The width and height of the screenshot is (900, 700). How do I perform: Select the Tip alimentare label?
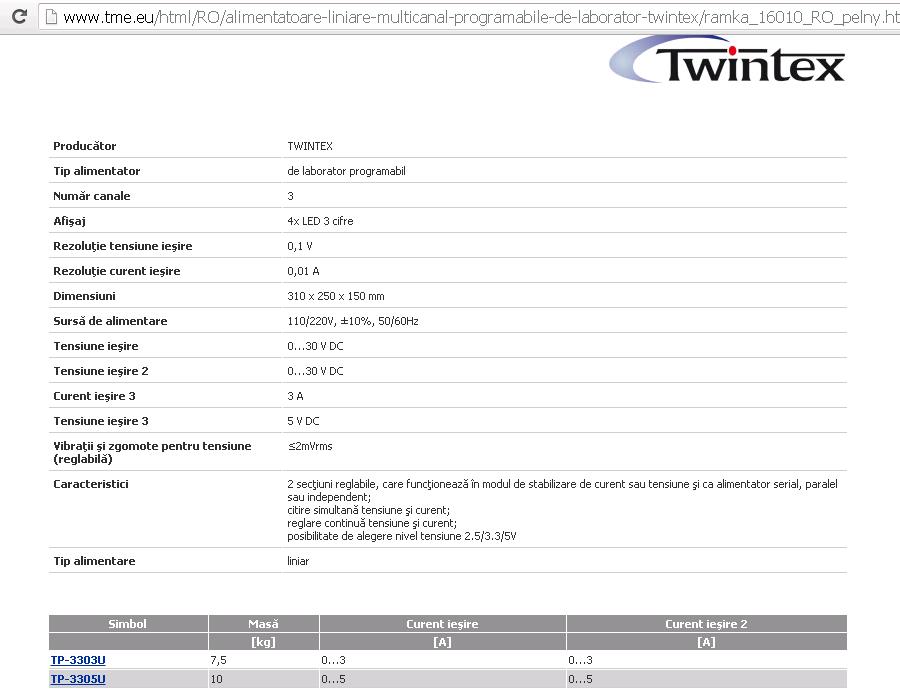94,561
